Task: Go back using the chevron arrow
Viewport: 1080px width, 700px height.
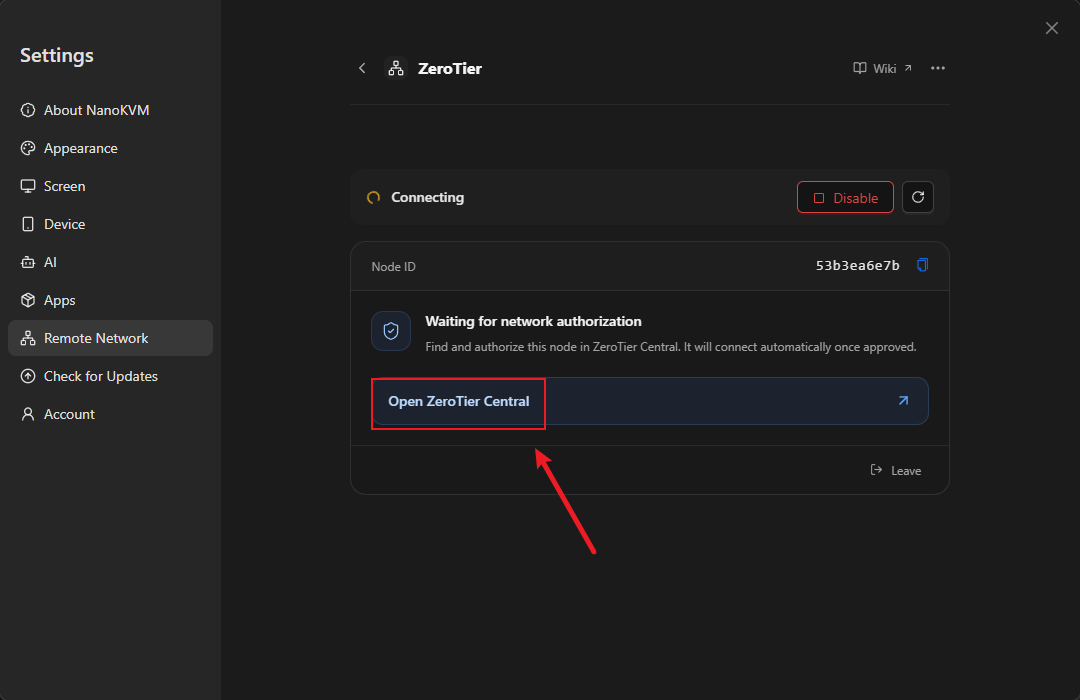Action: (362, 68)
